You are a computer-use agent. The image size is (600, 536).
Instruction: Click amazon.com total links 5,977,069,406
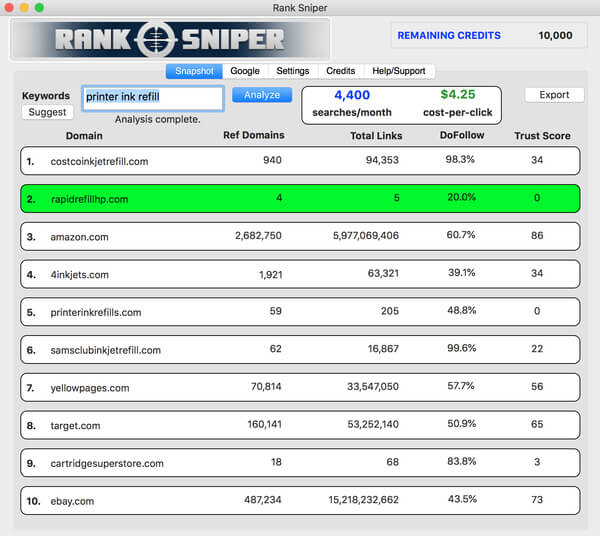[366, 236]
